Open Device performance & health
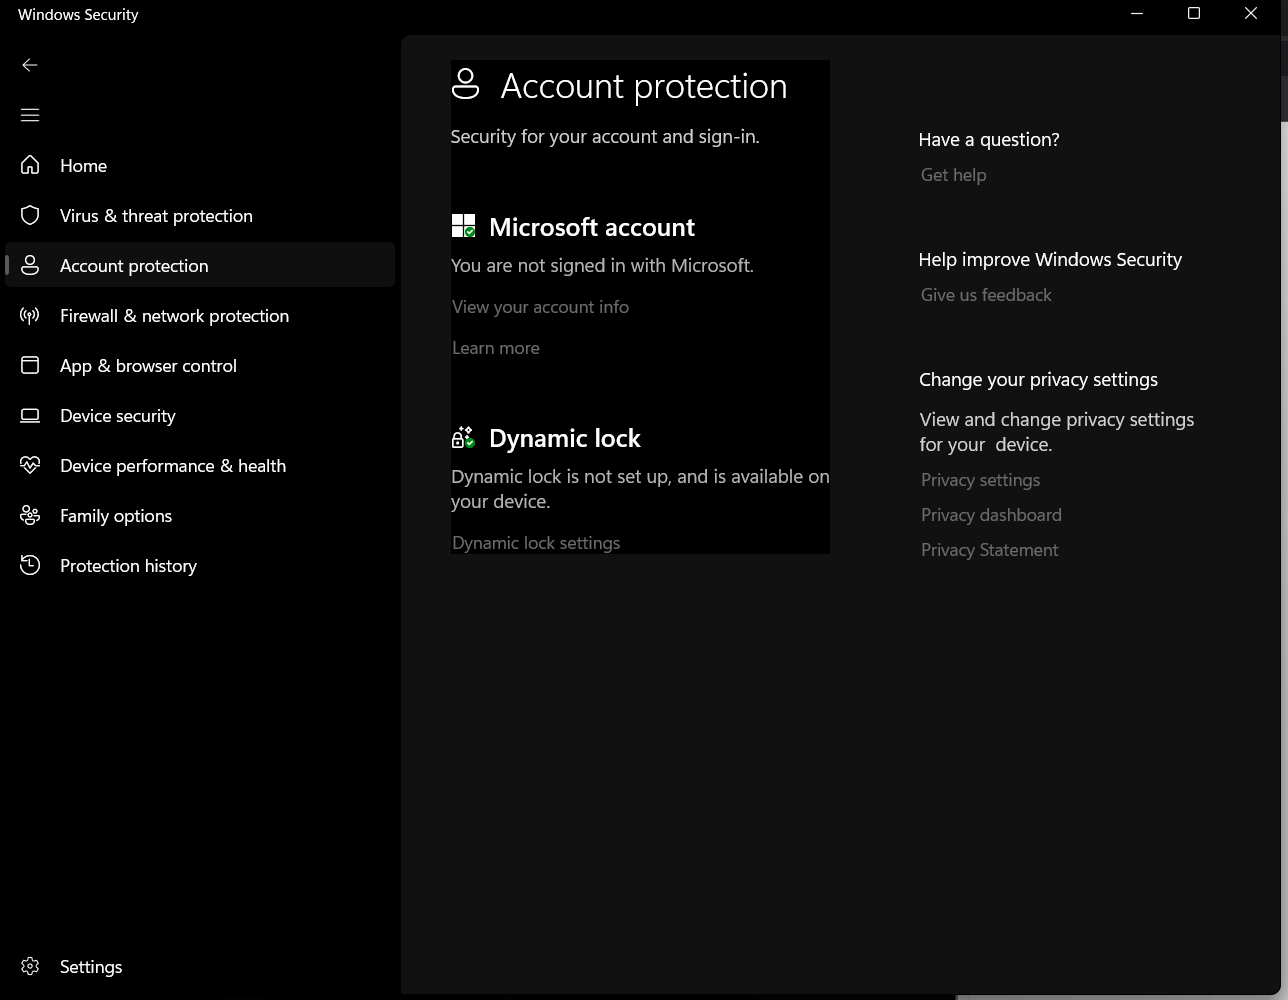 200,465
